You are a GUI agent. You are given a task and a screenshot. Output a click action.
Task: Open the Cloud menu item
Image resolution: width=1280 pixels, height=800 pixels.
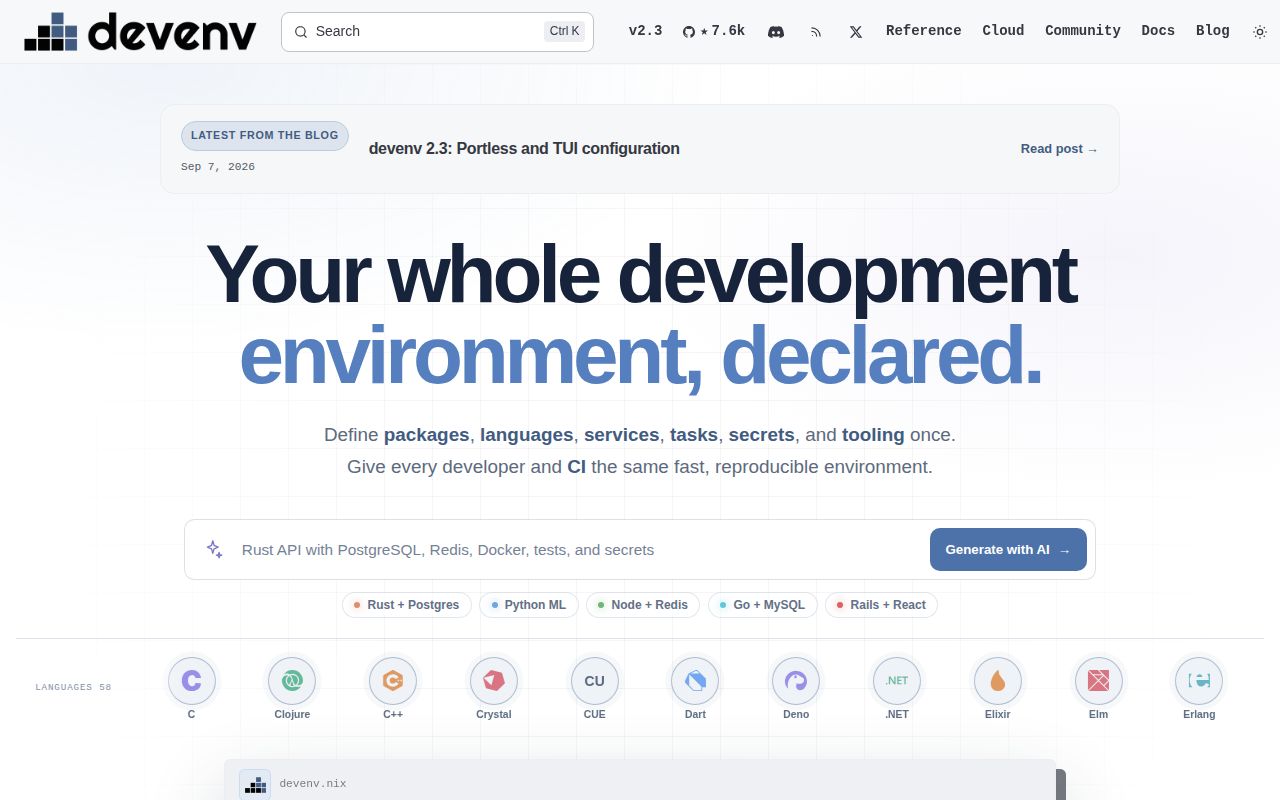pos(1003,31)
